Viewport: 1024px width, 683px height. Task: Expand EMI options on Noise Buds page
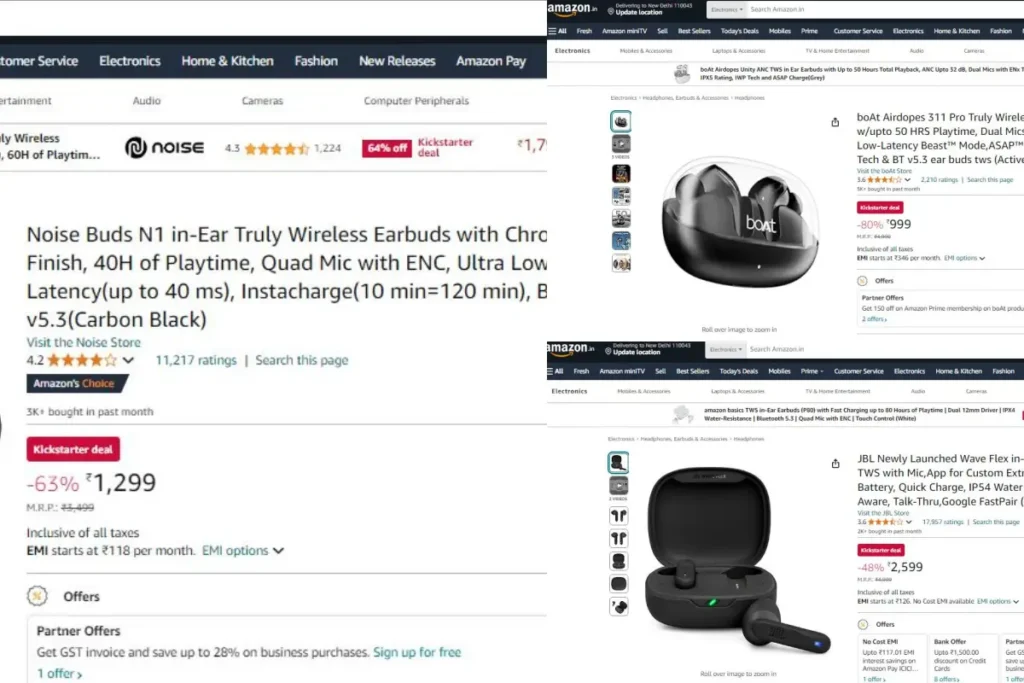(243, 550)
